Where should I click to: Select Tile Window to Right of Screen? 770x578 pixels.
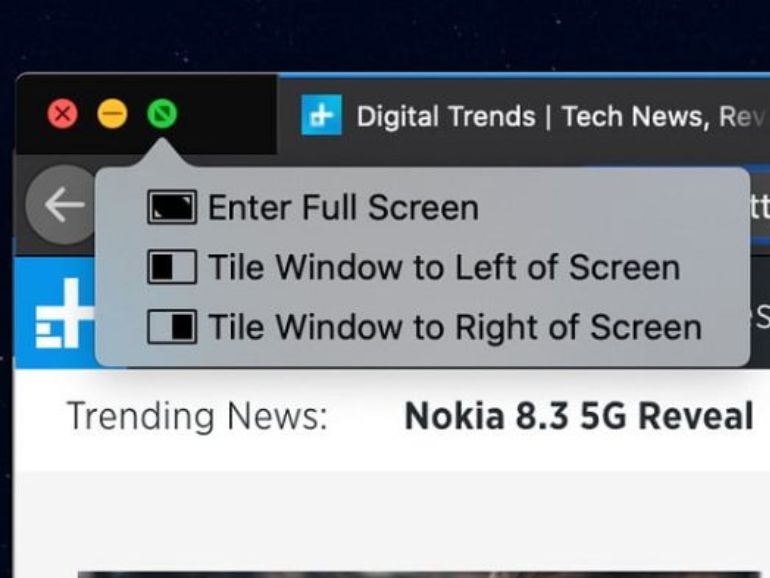[x=422, y=327]
